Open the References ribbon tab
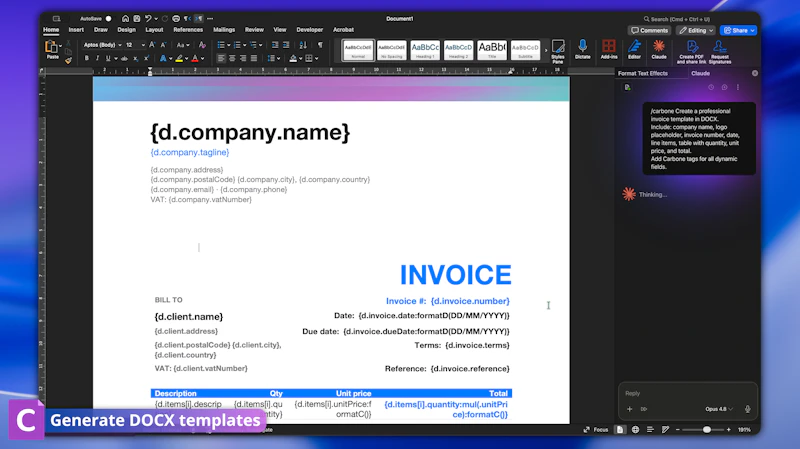This screenshot has height=449, width=800. pos(188,30)
